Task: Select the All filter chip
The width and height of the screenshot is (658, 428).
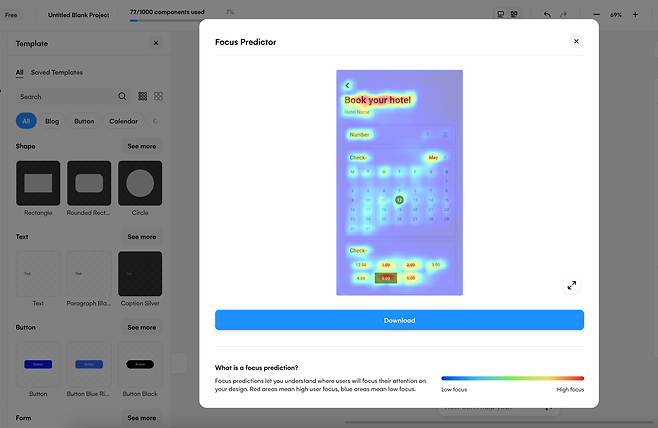Action: coord(26,121)
